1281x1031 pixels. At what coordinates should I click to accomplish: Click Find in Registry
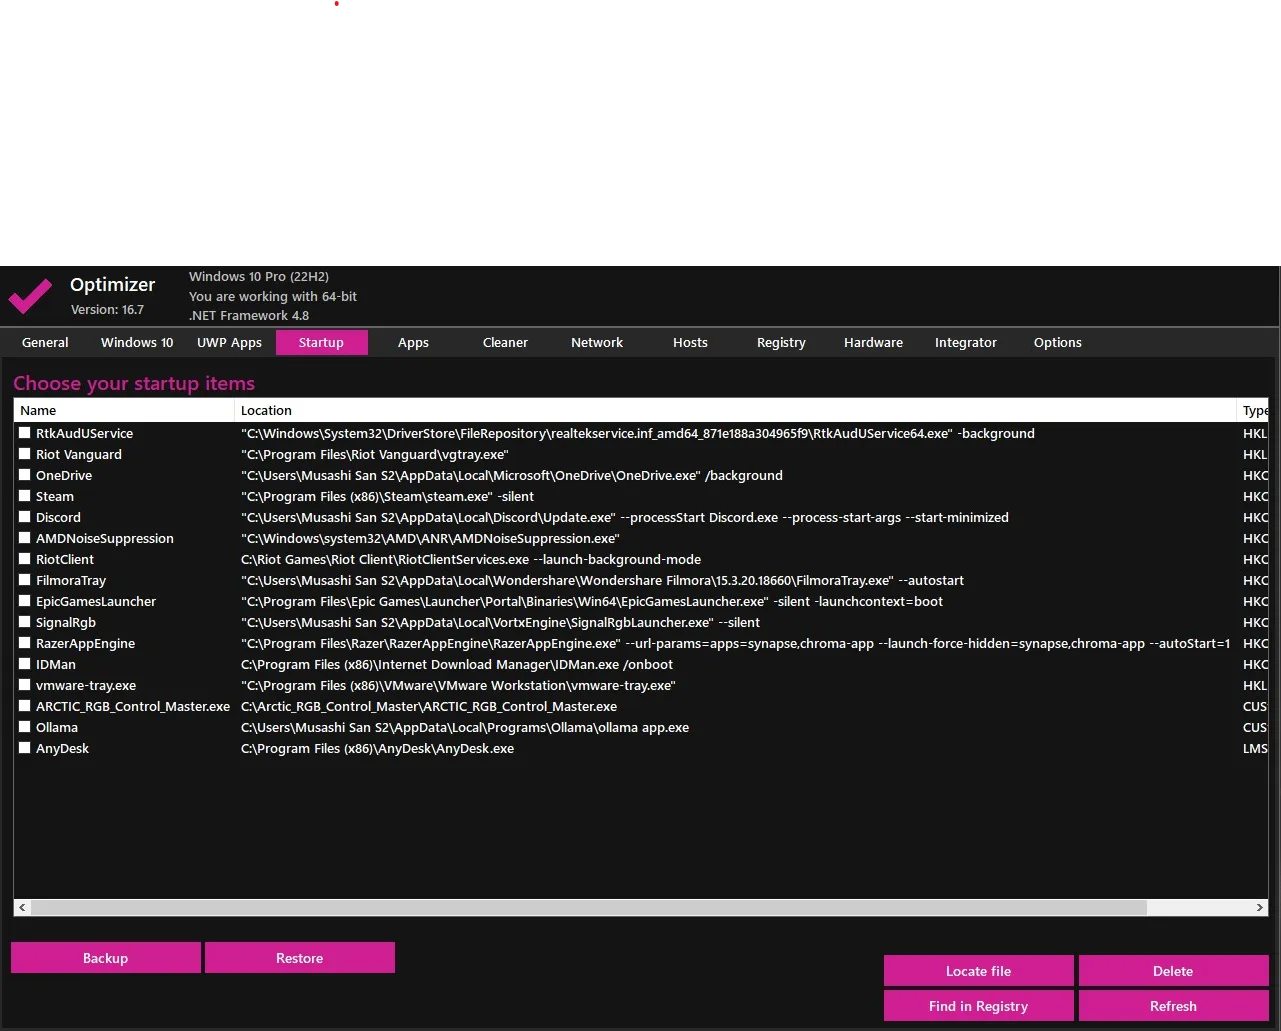pos(978,1006)
